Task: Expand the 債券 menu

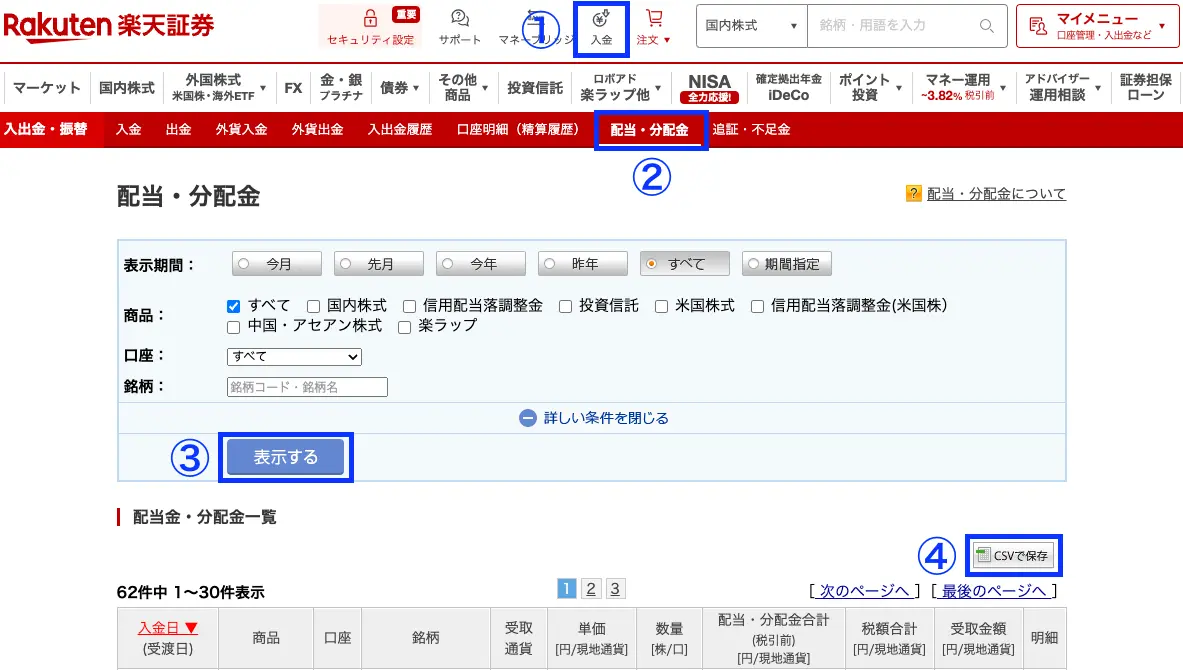Action: (400, 88)
